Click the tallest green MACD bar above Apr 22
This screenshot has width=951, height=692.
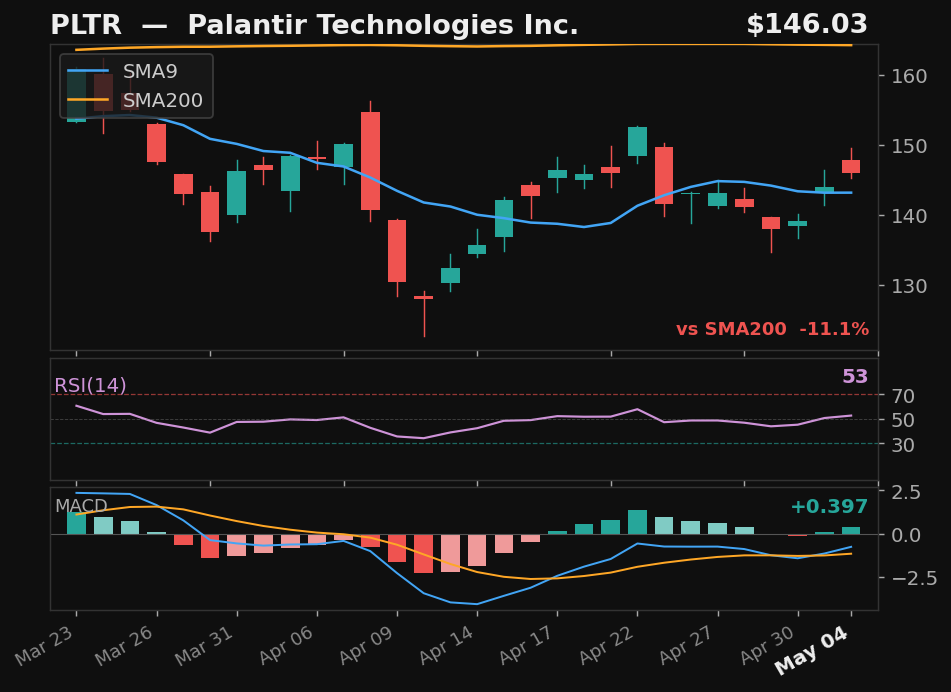click(x=637, y=522)
